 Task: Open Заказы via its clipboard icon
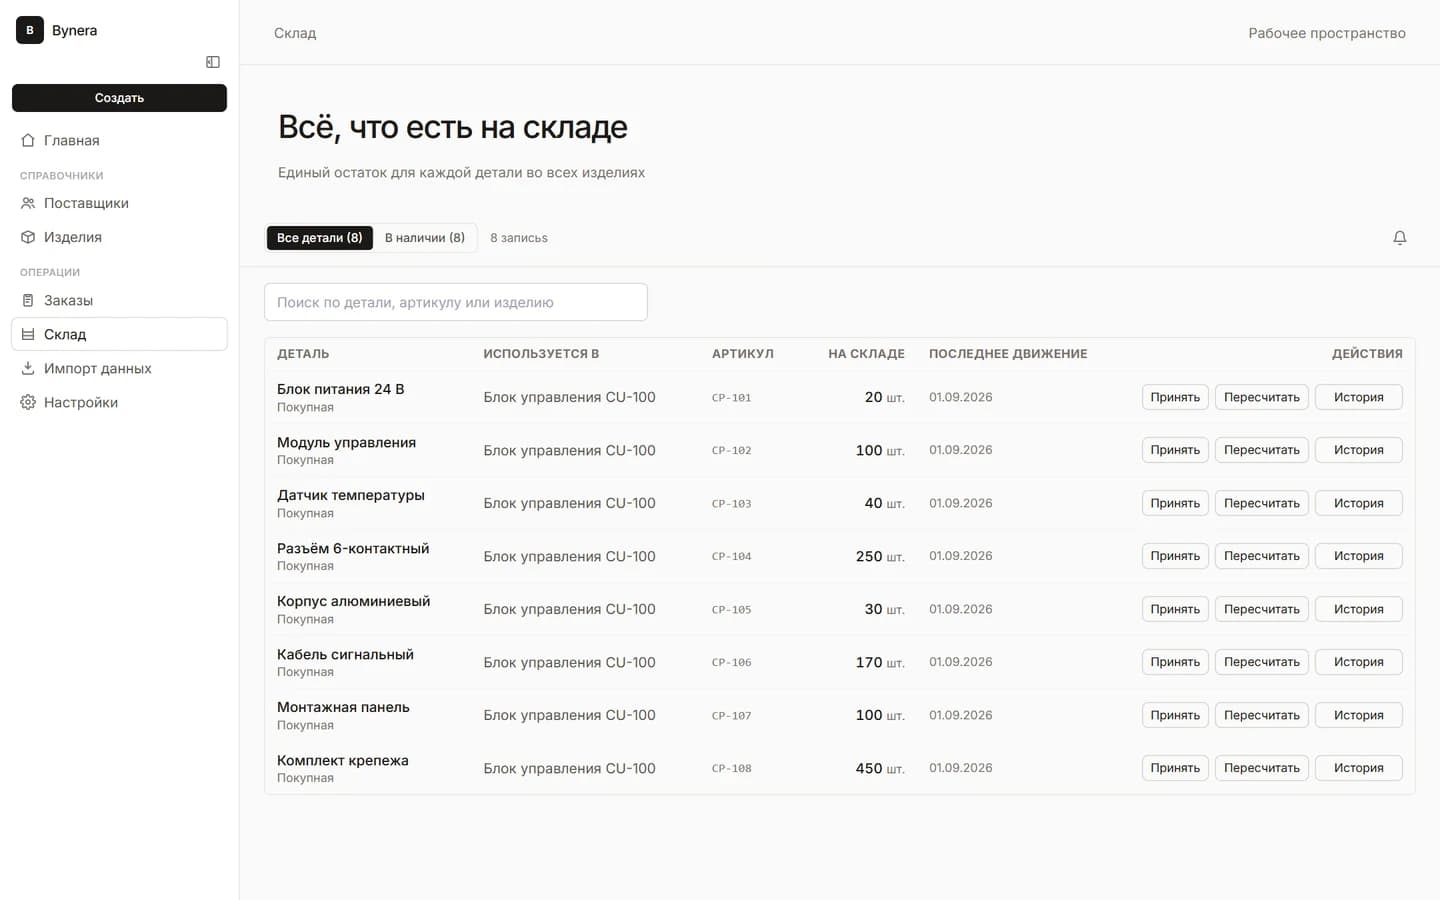(28, 300)
